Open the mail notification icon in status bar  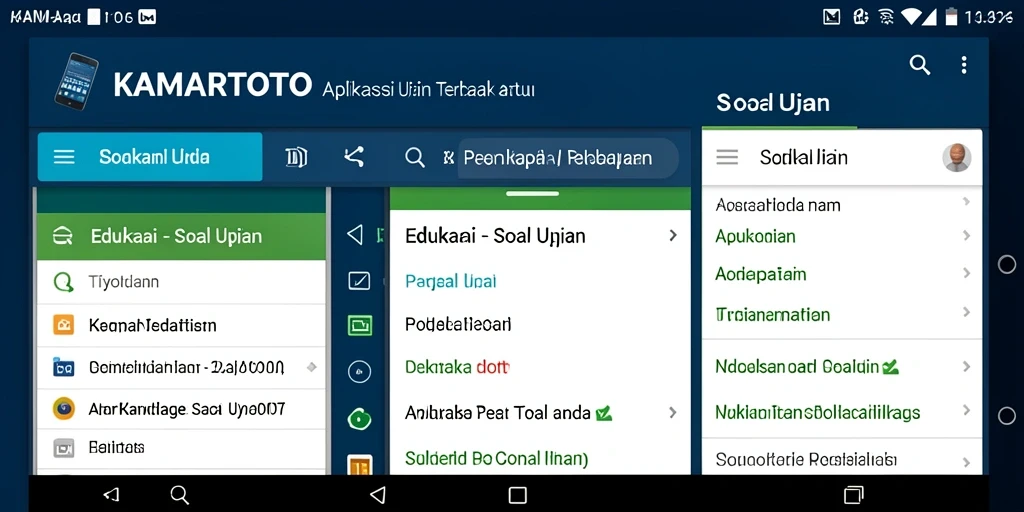pos(831,17)
